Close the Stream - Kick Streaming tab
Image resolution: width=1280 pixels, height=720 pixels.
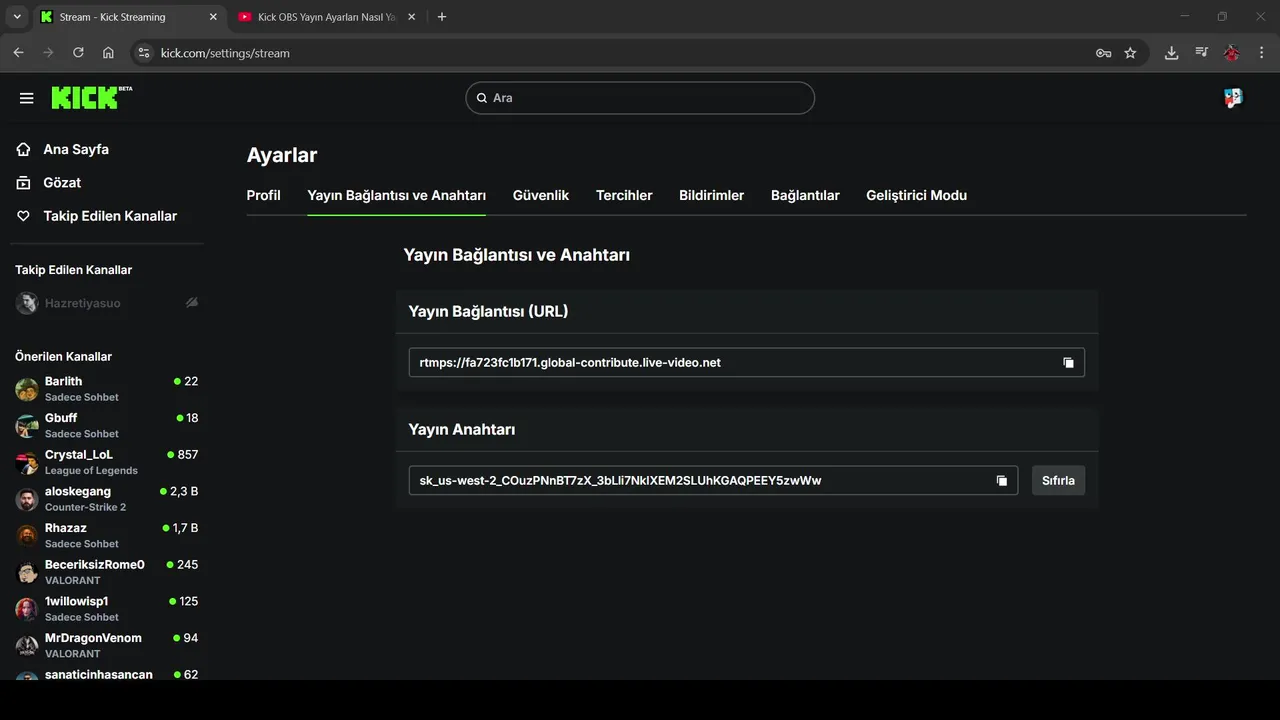point(213,17)
